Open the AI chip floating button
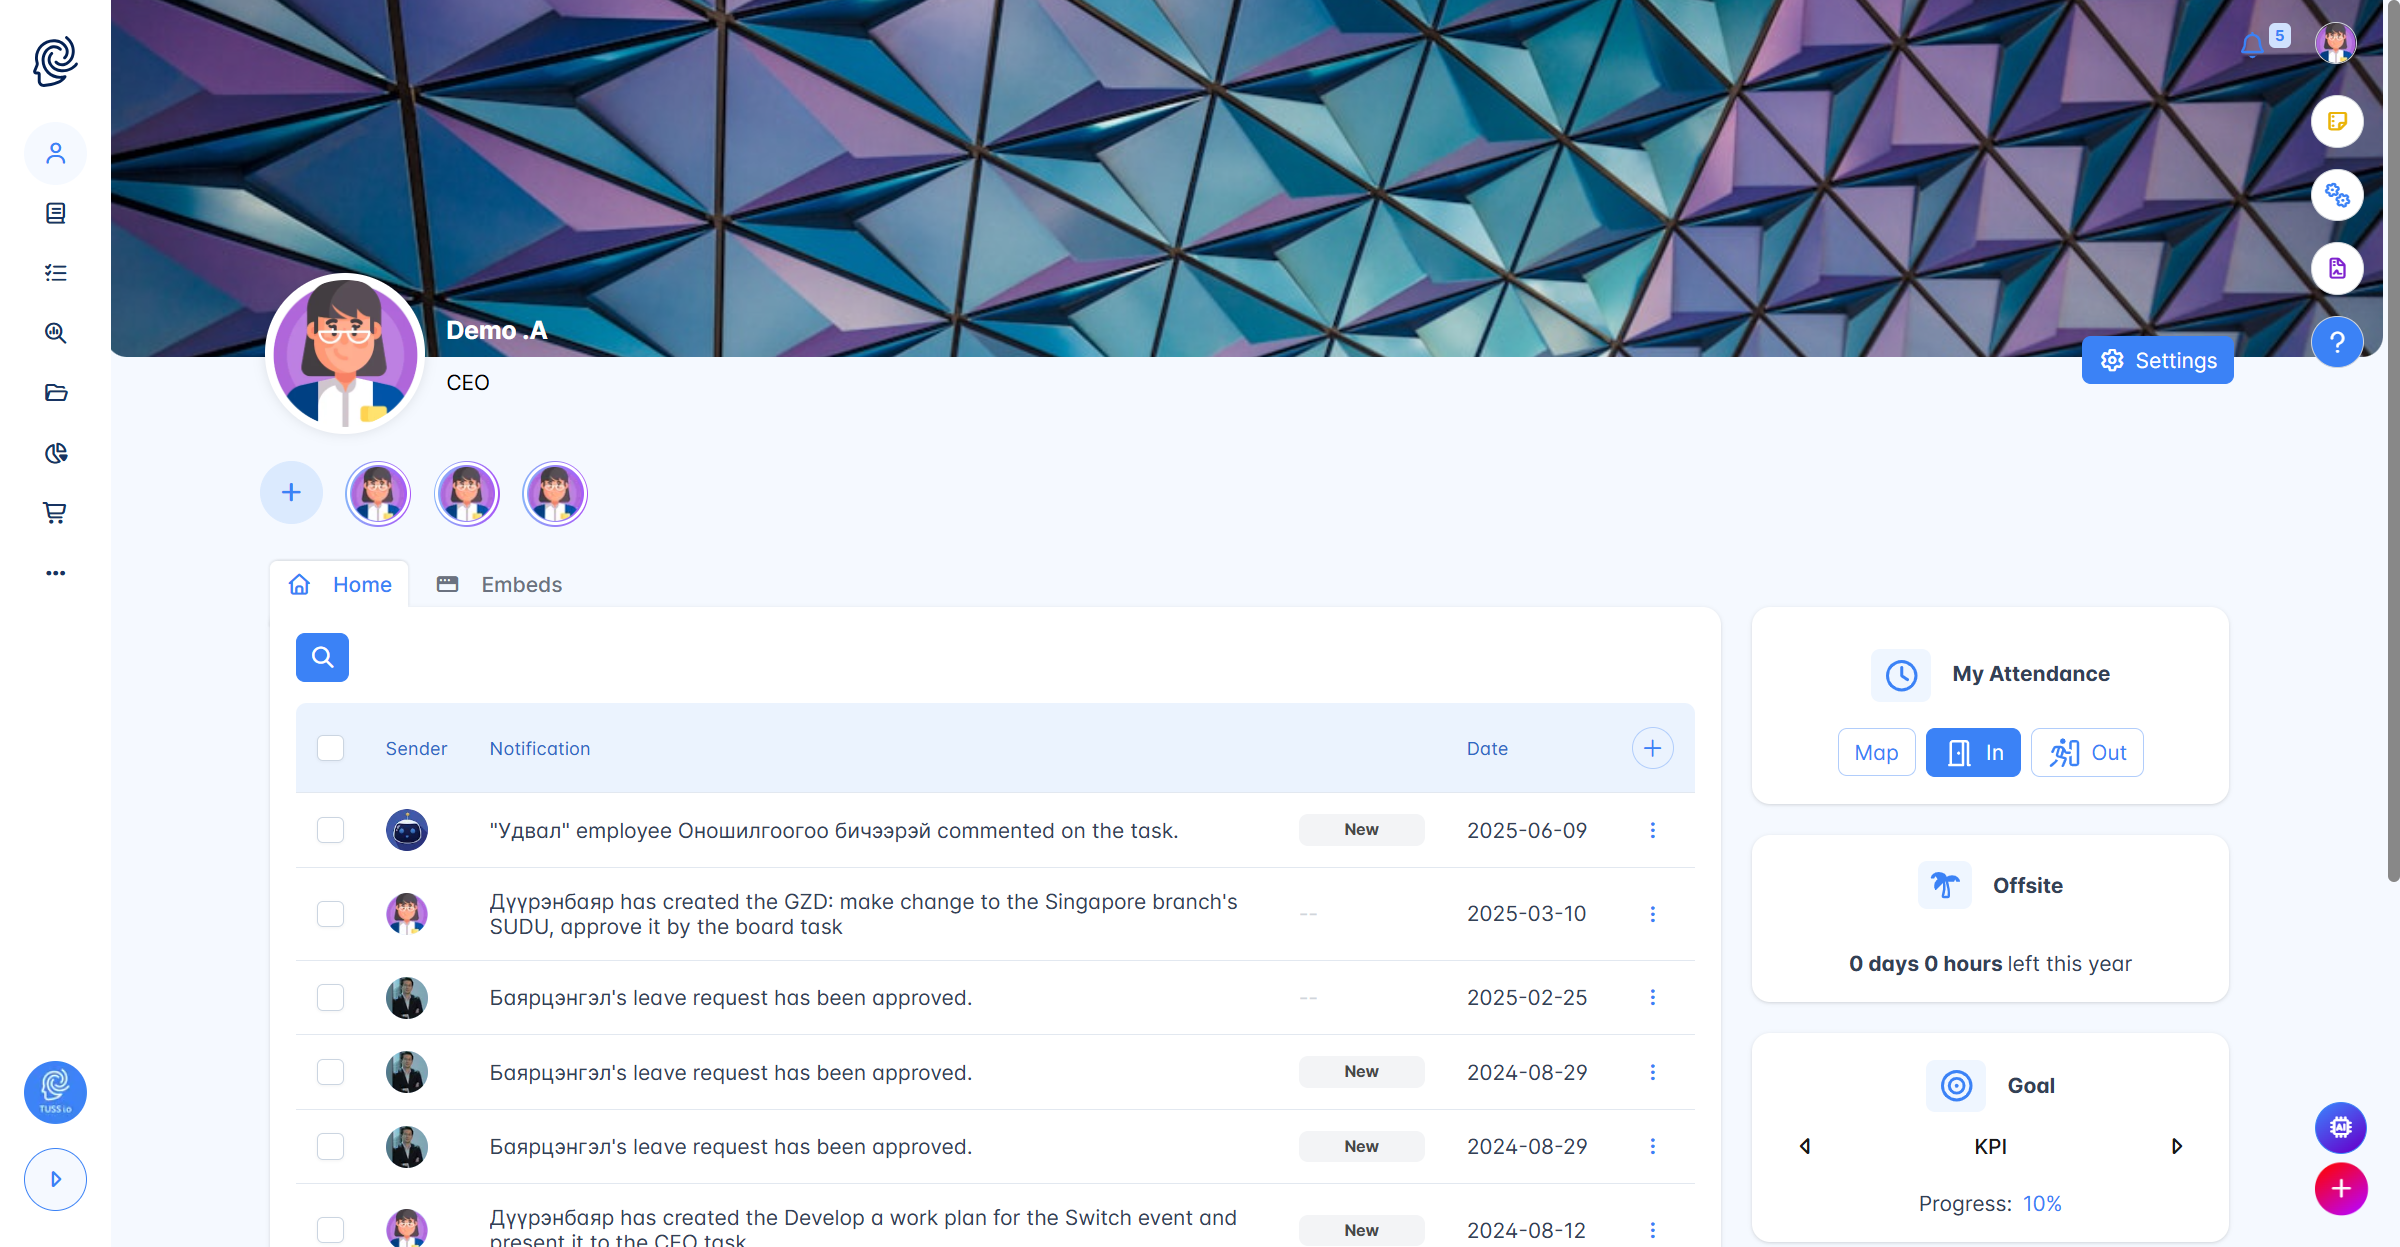This screenshot has height=1247, width=2400. (2340, 1127)
